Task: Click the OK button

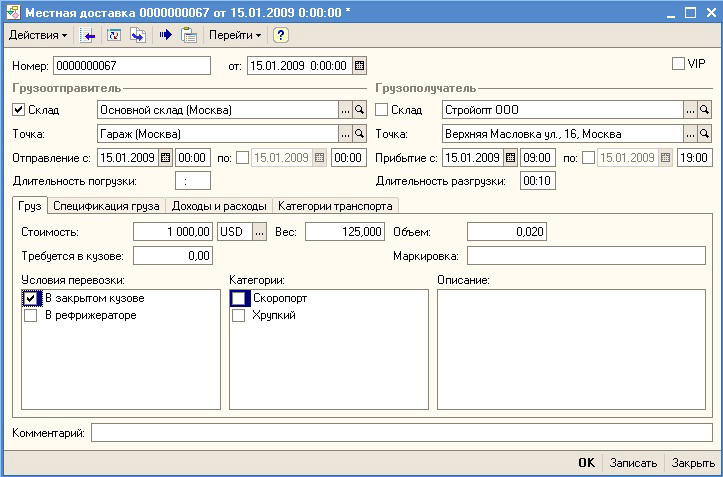Action: click(x=586, y=463)
